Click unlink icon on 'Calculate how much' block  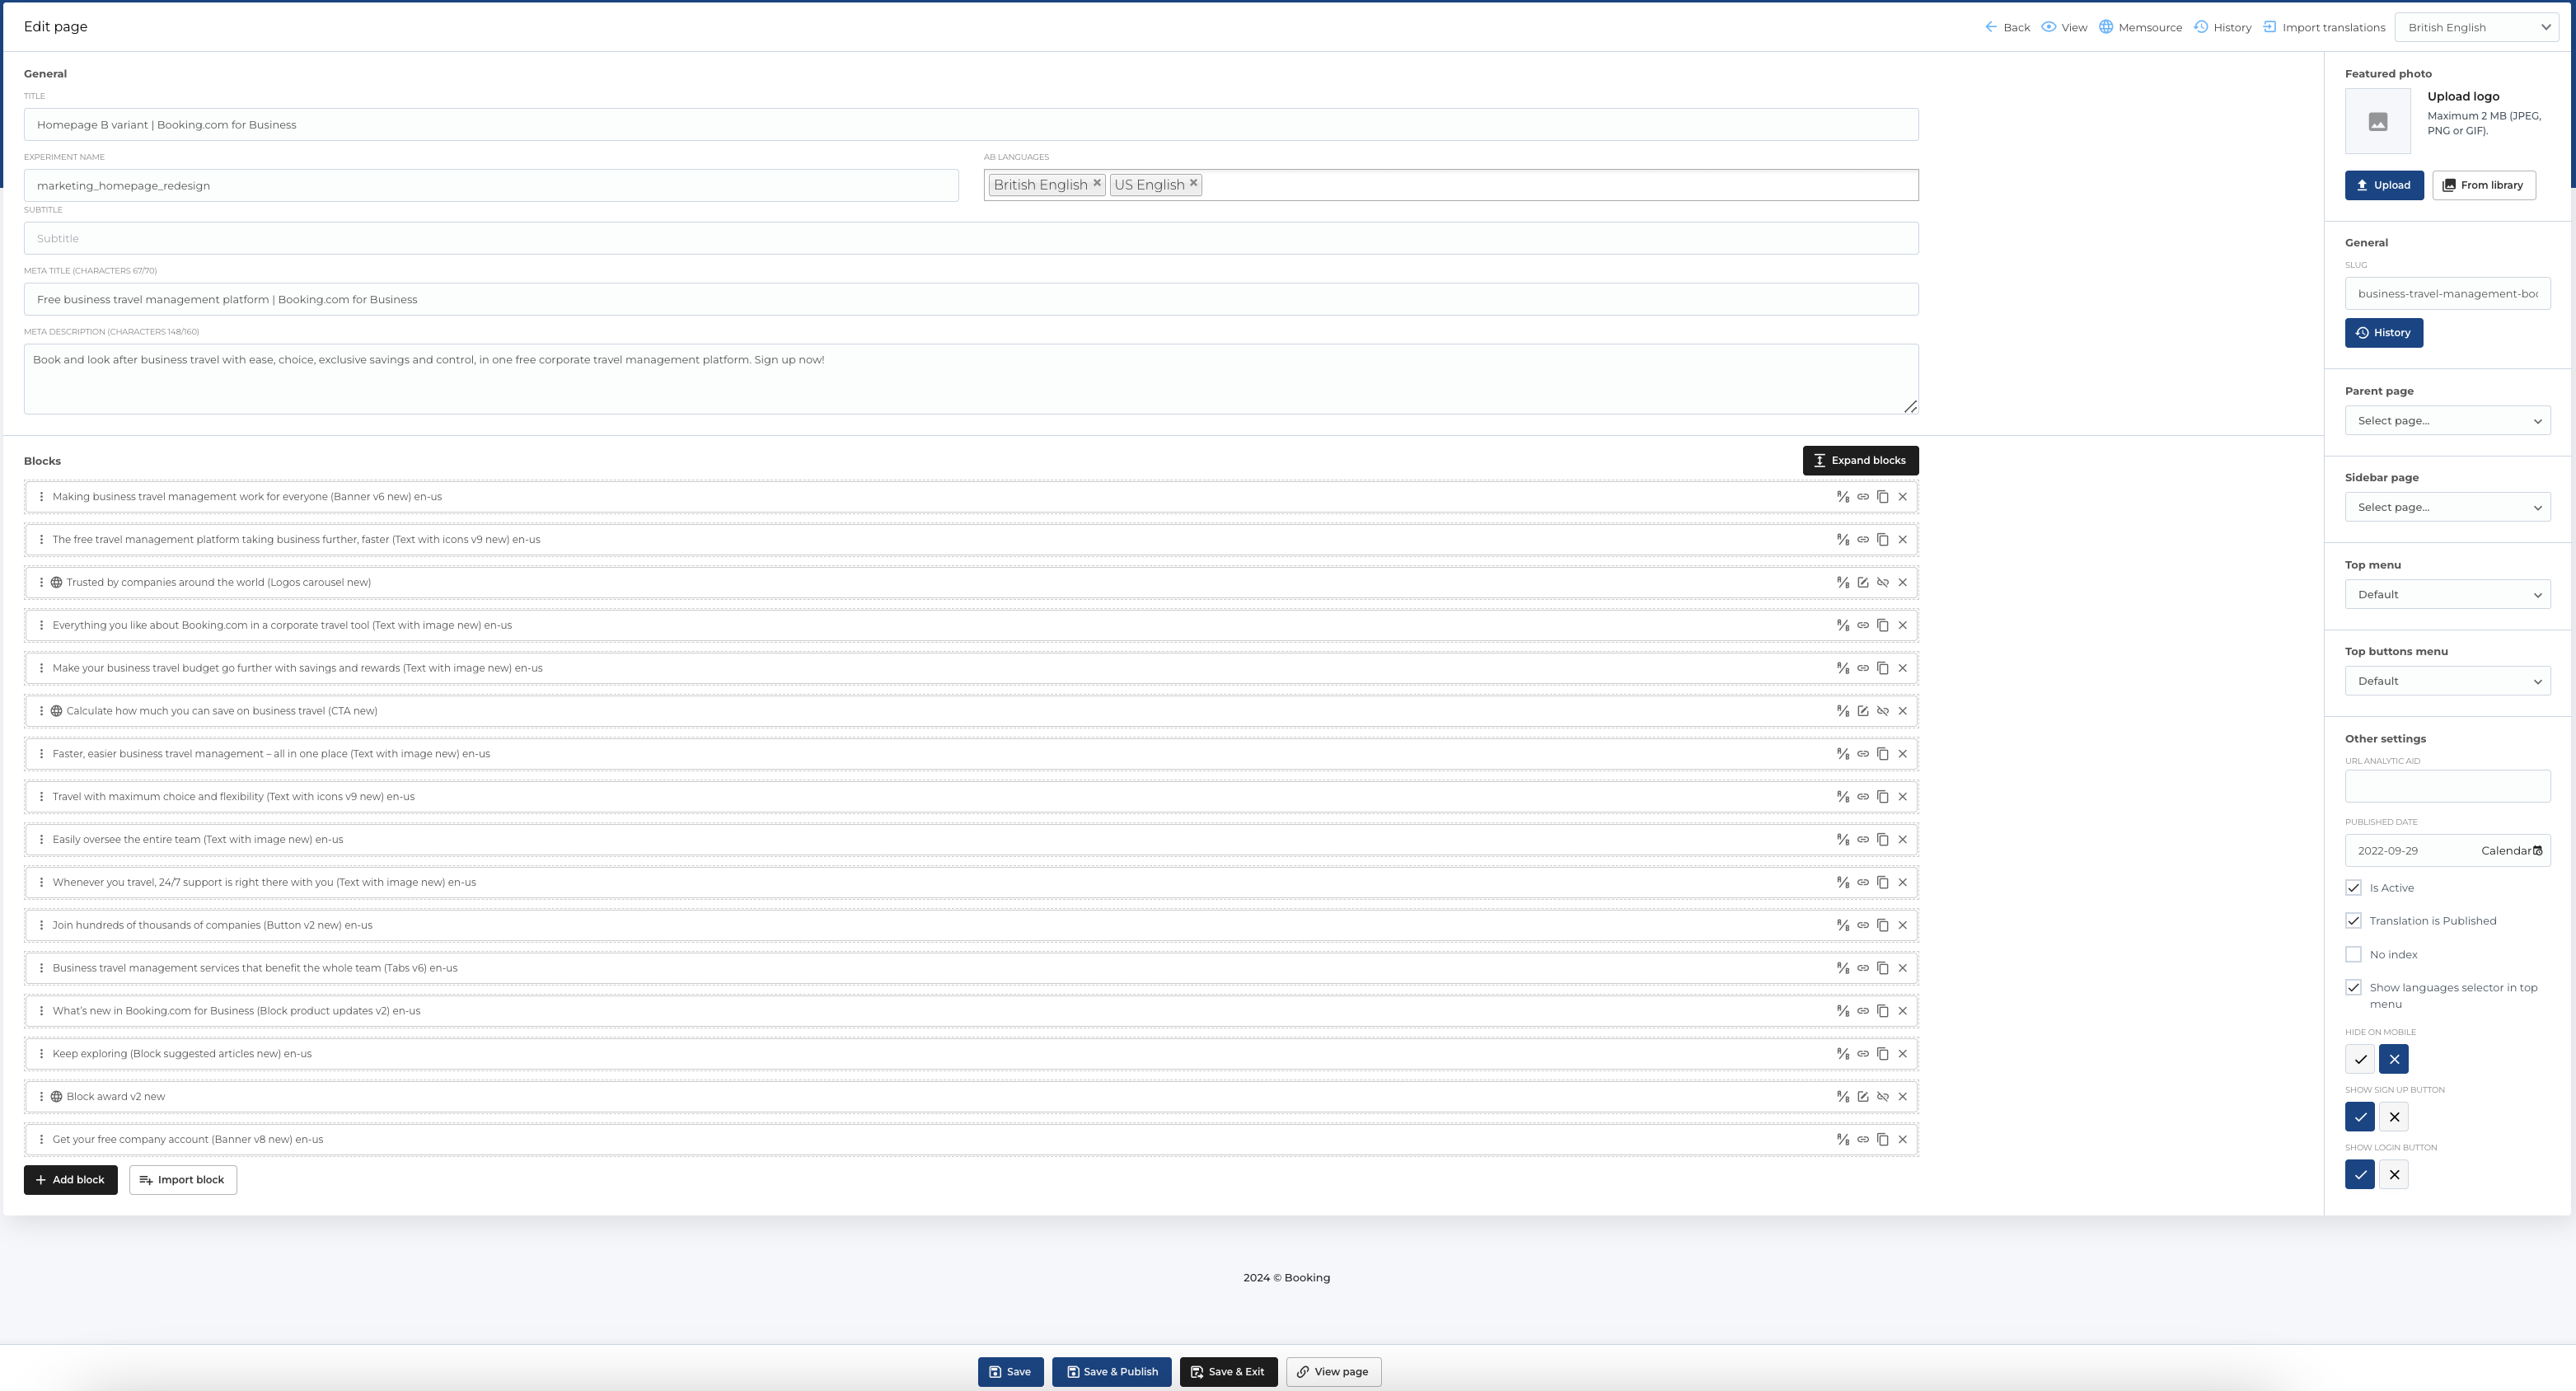pos(1883,711)
